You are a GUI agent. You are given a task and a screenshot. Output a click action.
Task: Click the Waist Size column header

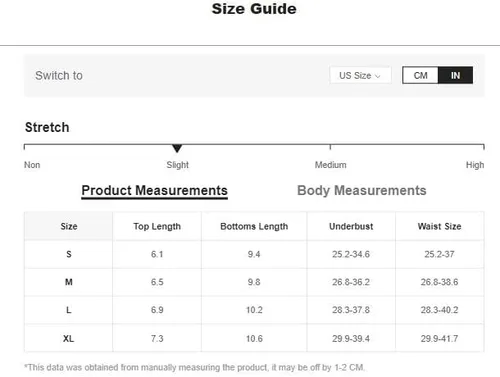(439, 226)
